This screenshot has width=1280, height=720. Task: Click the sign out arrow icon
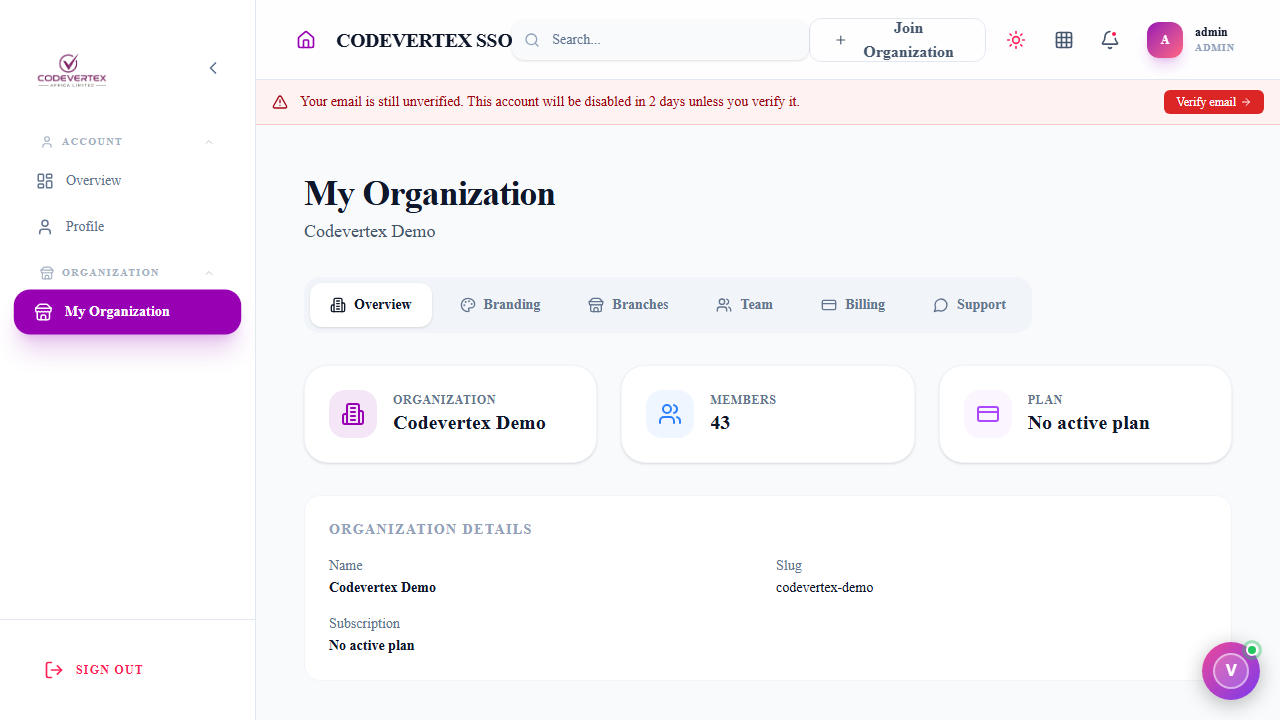(54, 670)
